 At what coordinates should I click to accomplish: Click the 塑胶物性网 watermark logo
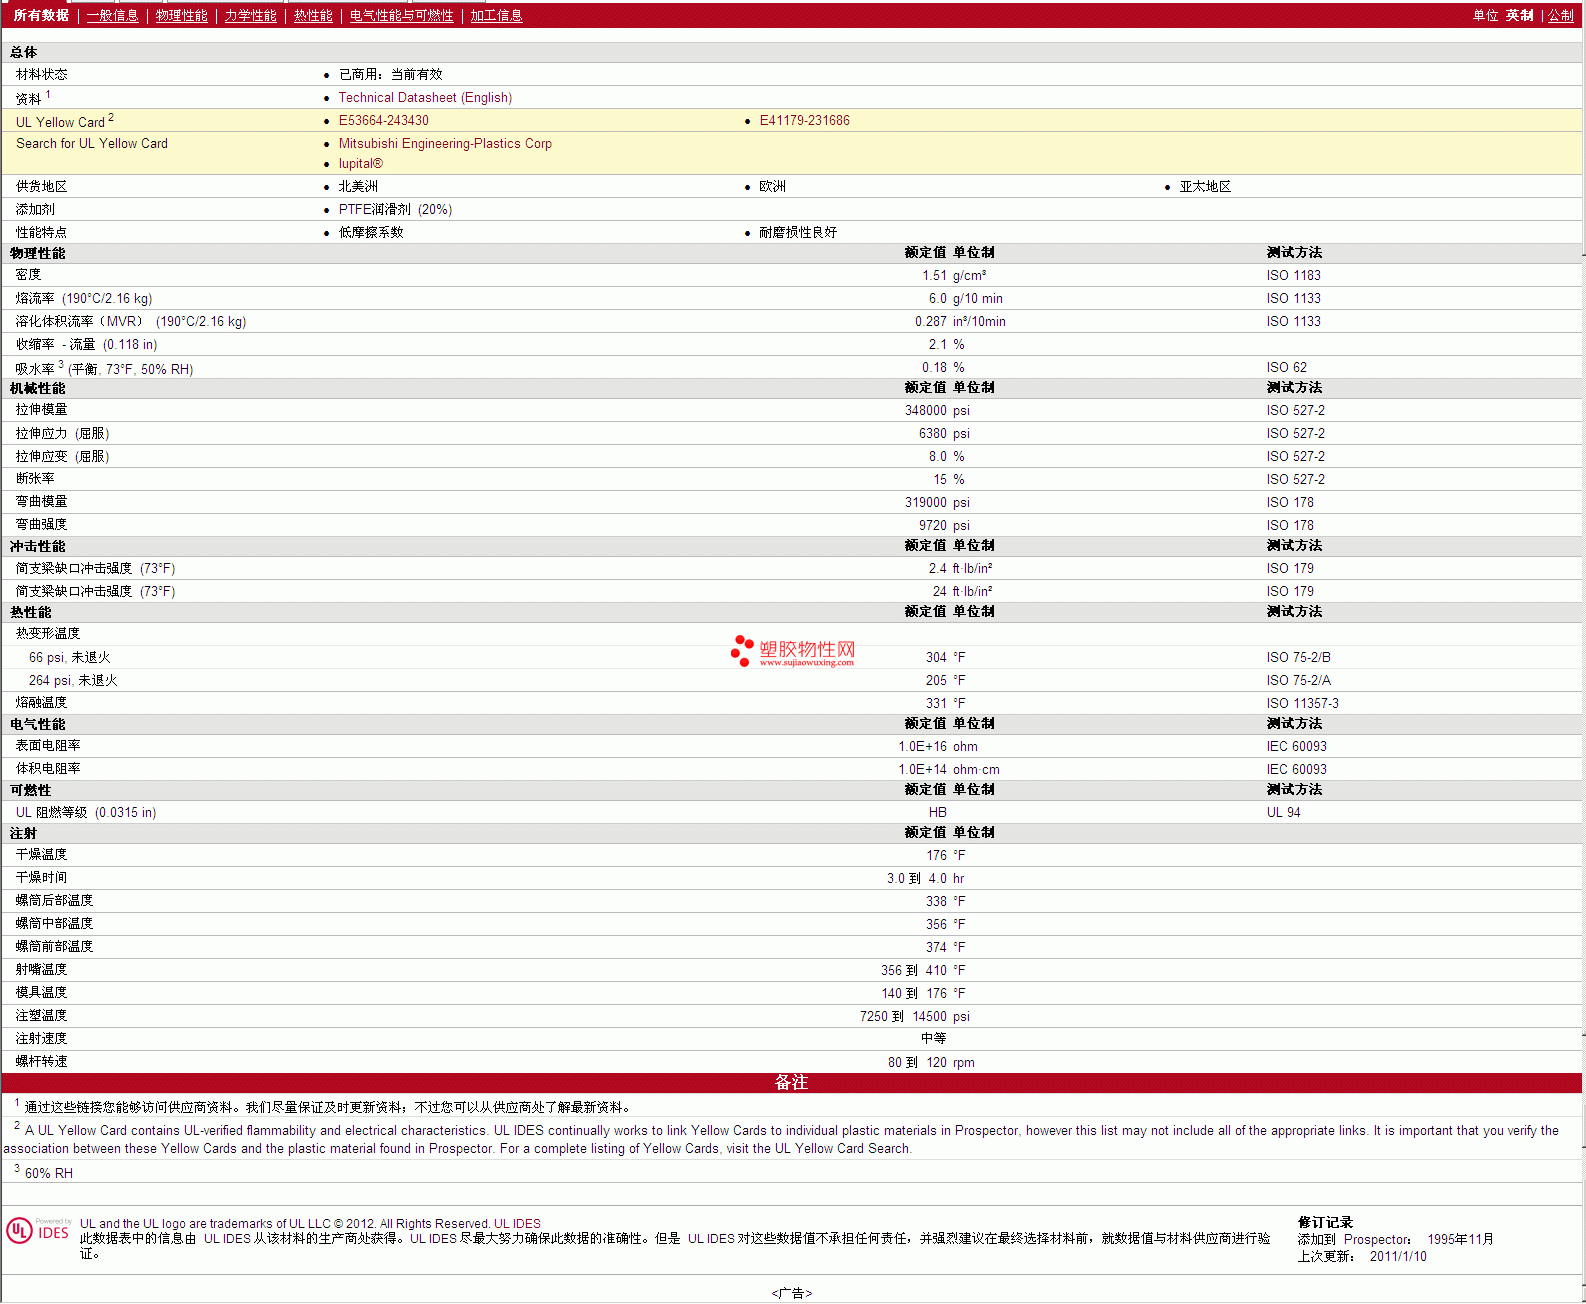793,651
